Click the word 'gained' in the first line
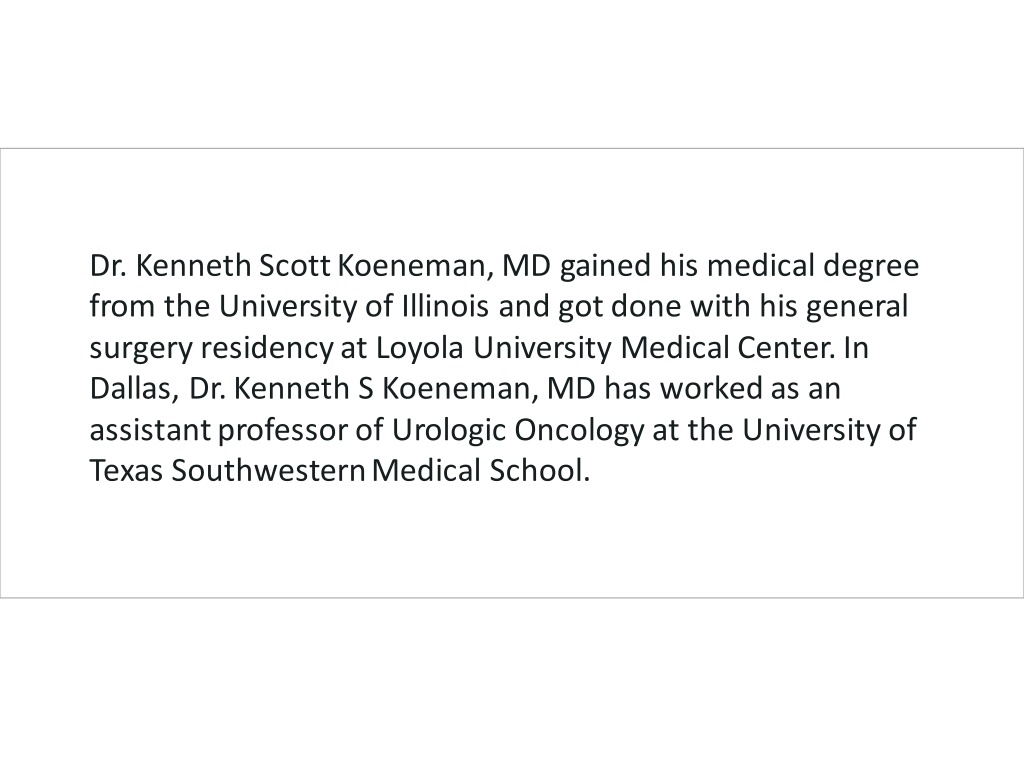This screenshot has width=1024, height=768. coord(605,266)
